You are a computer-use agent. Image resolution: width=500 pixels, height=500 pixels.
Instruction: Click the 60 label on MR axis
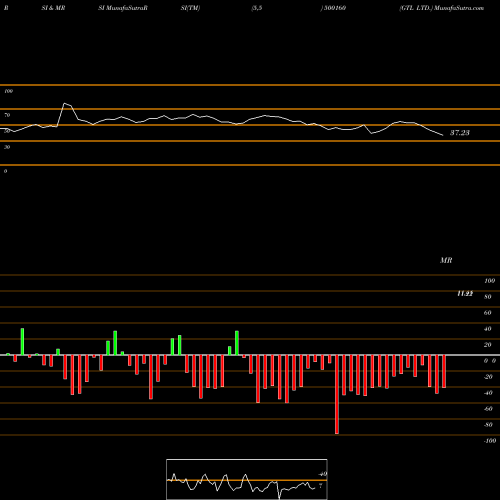[488, 313]
